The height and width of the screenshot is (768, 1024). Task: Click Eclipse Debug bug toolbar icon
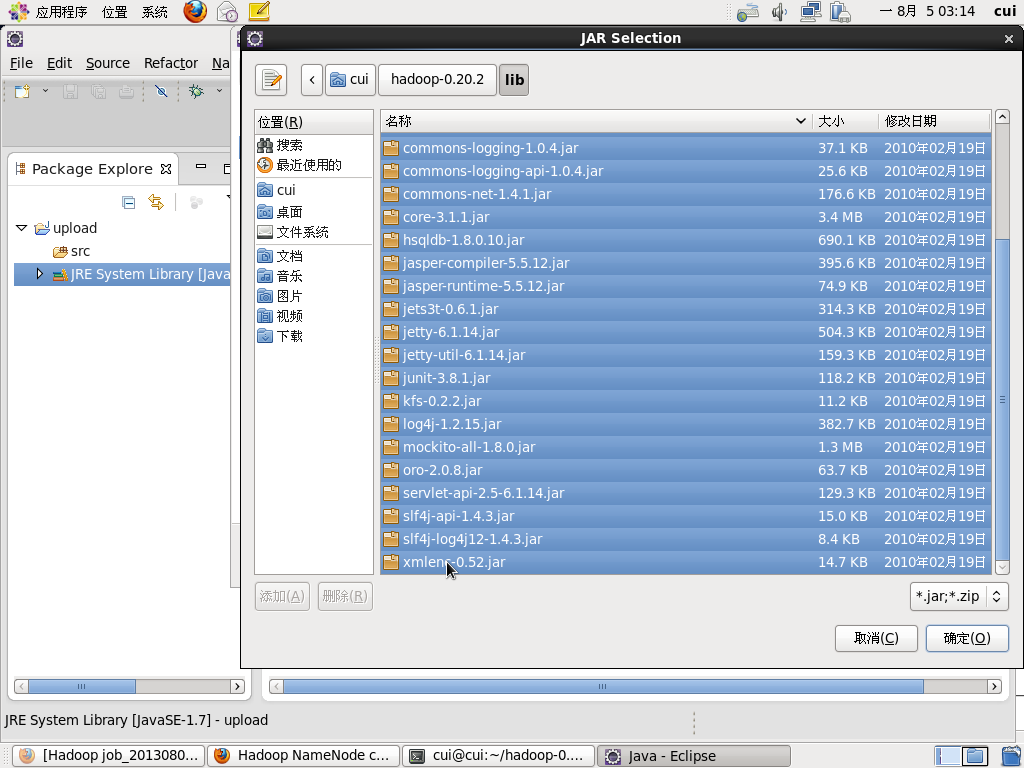click(196, 91)
